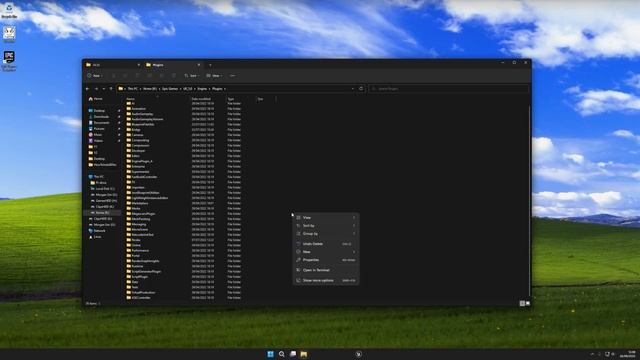Click This PC in the address breadcrumb
Image resolution: width=640 pixels, height=360 pixels.
pyautogui.click(x=133, y=89)
